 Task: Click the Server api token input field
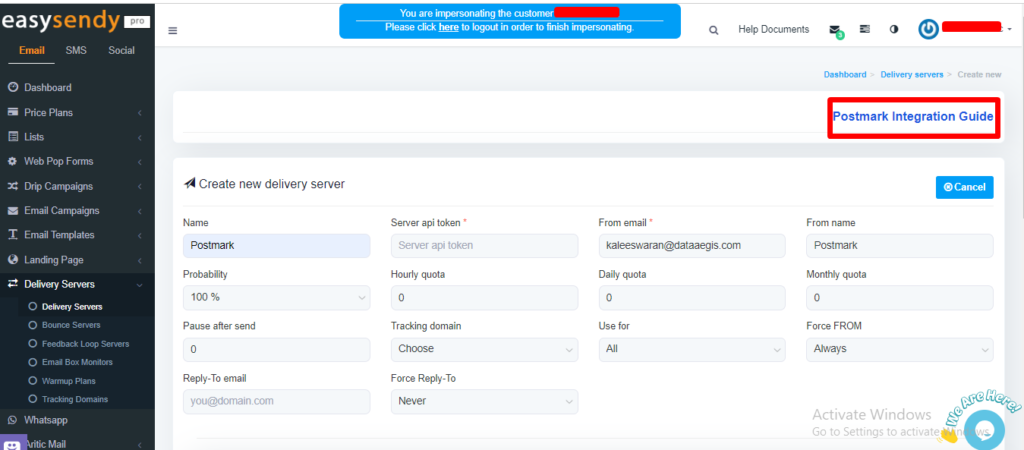pos(484,245)
